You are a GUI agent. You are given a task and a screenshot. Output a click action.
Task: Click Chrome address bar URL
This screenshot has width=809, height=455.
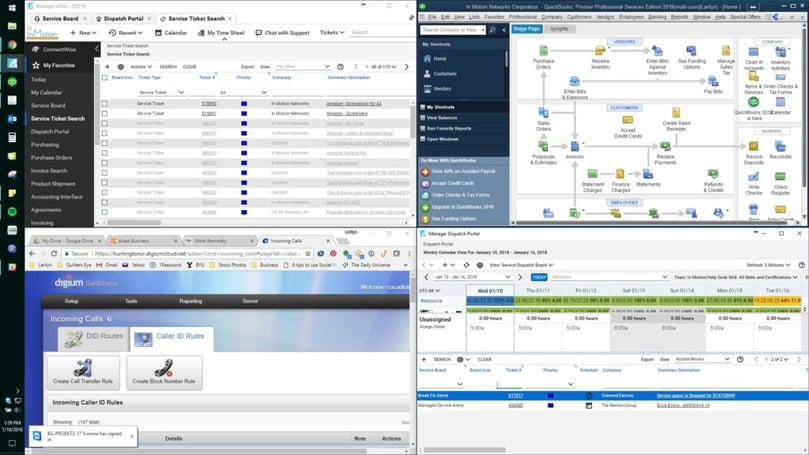198,254
